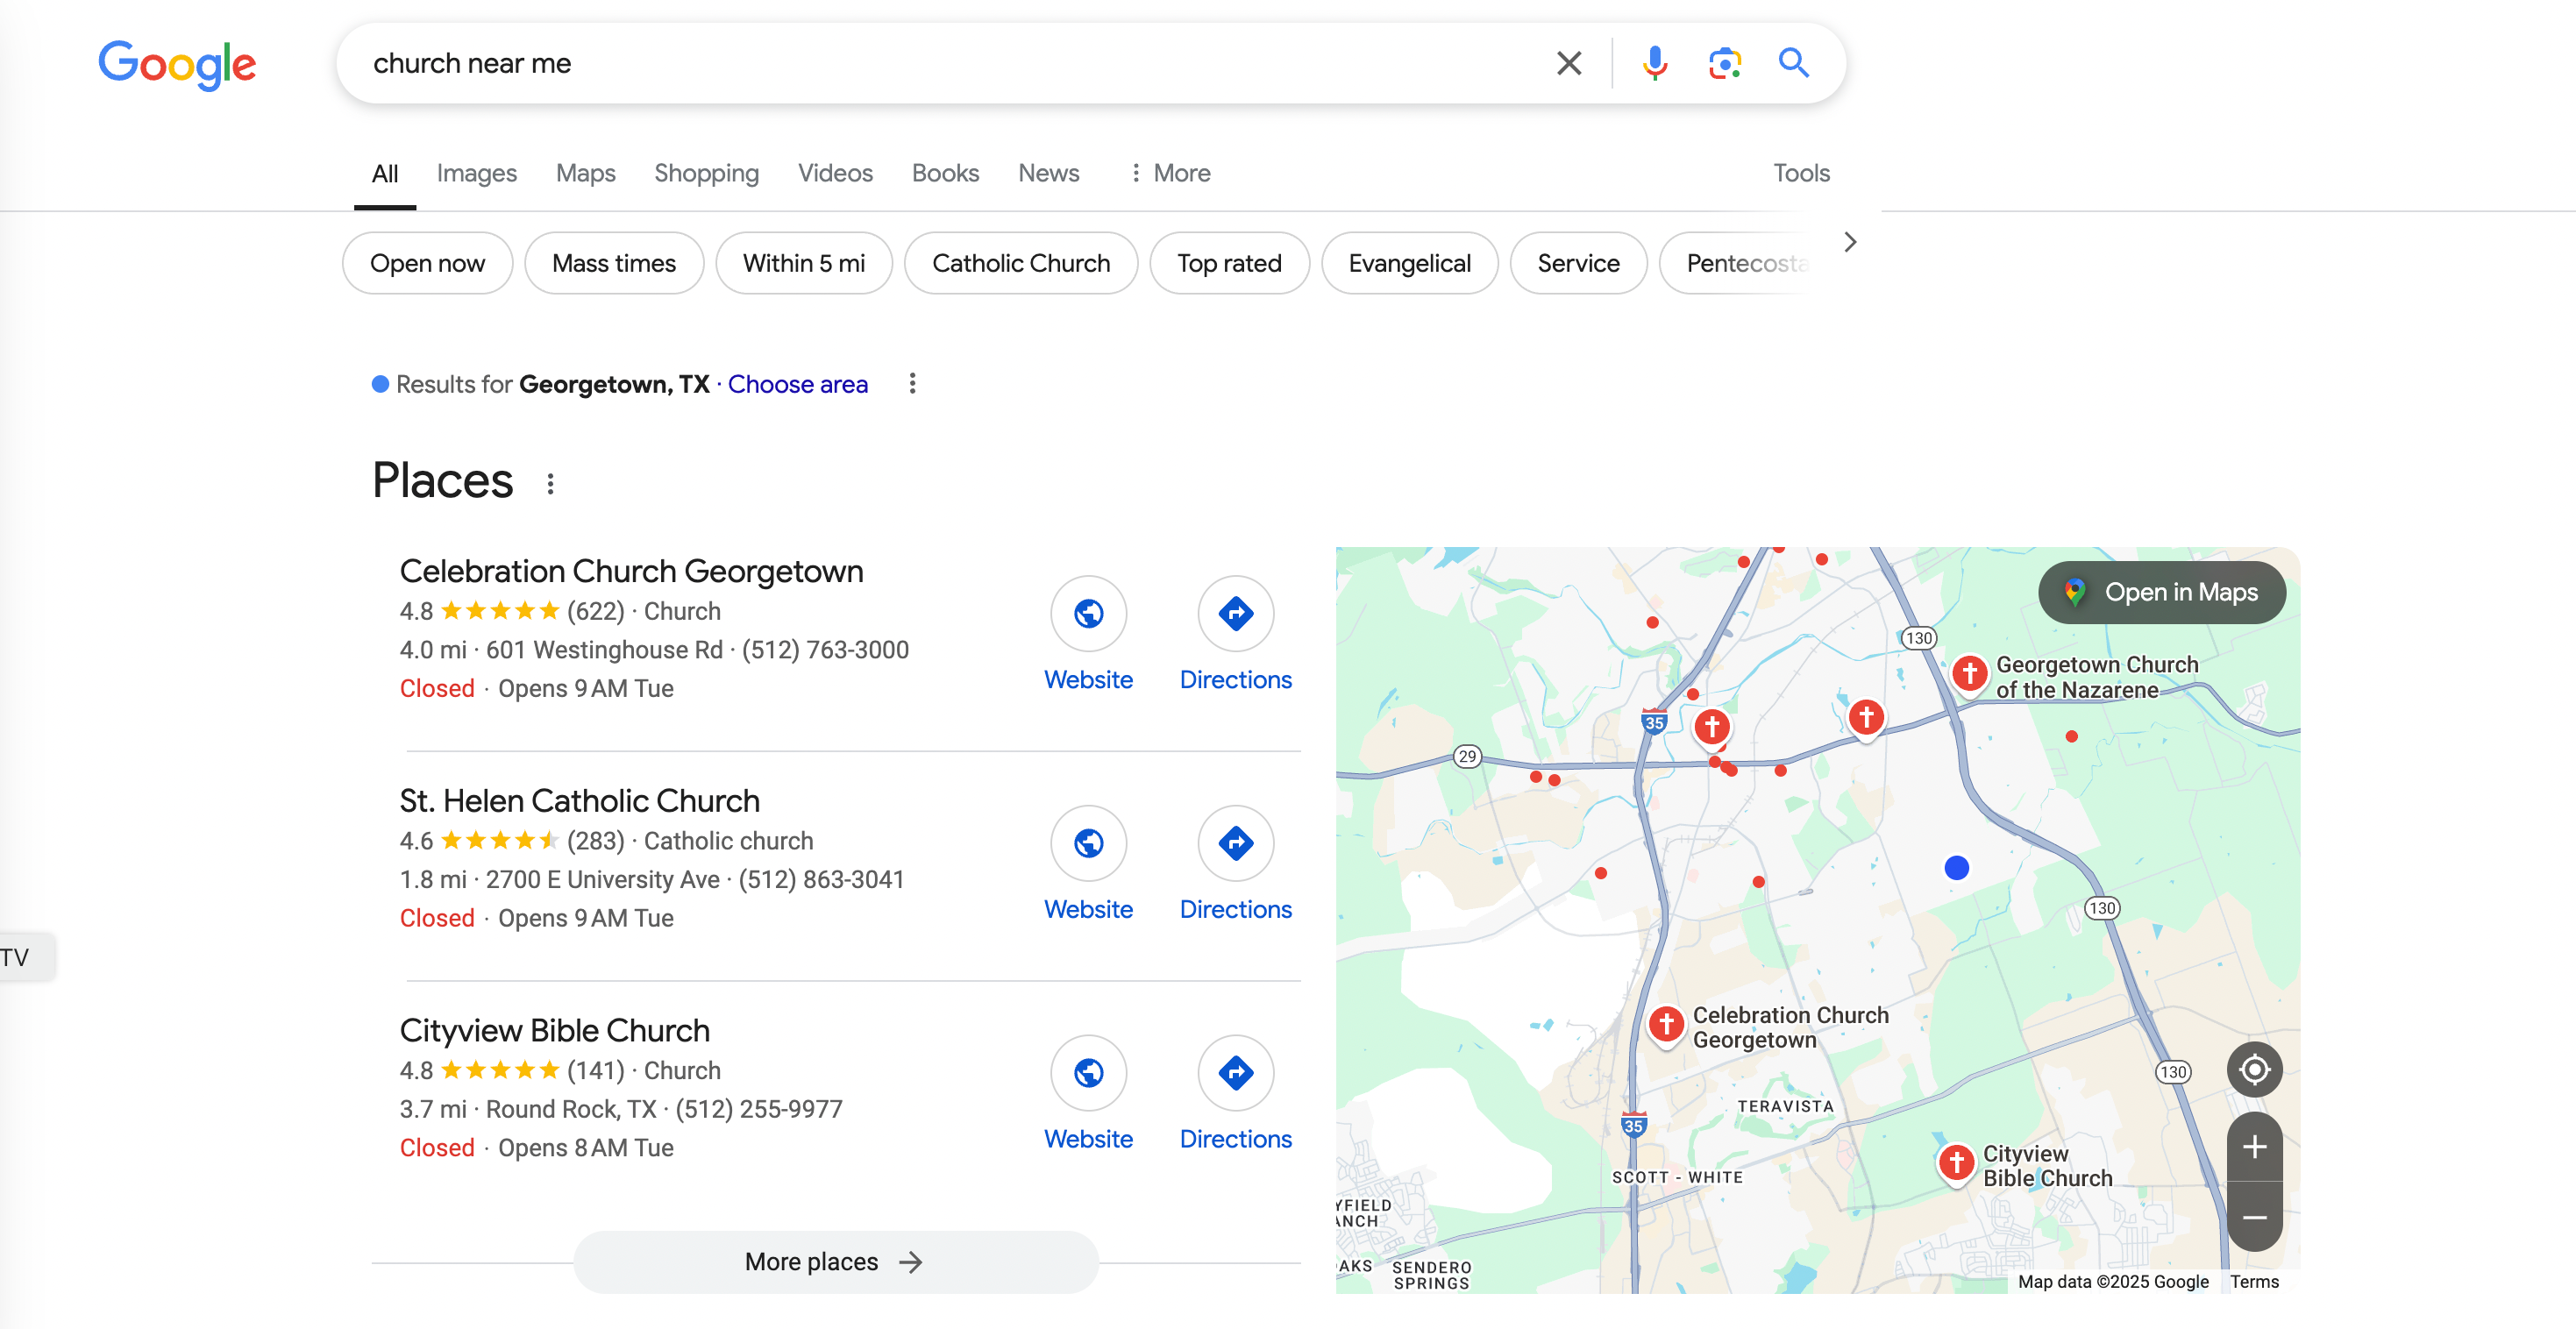
Task: Switch to the Maps tab
Action: coord(585,173)
